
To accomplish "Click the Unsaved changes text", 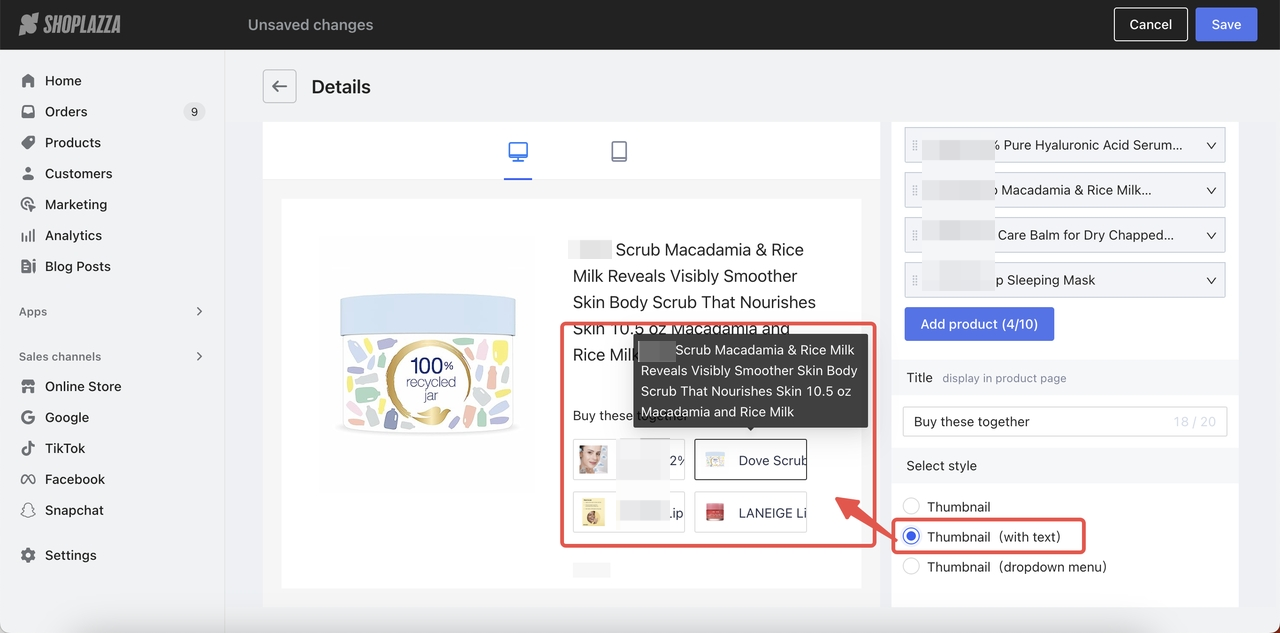I will click(310, 25).
